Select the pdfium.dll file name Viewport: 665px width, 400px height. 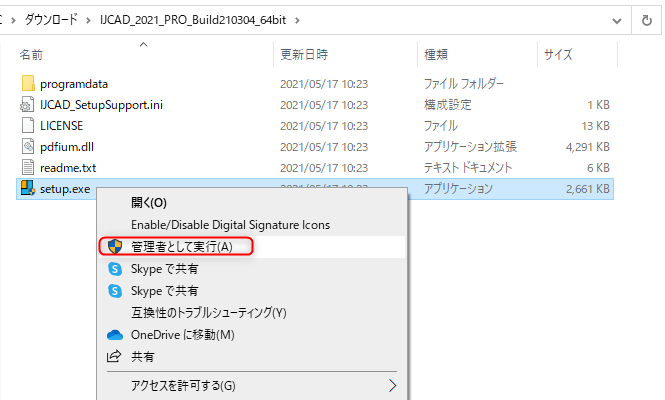pos(67,147)
